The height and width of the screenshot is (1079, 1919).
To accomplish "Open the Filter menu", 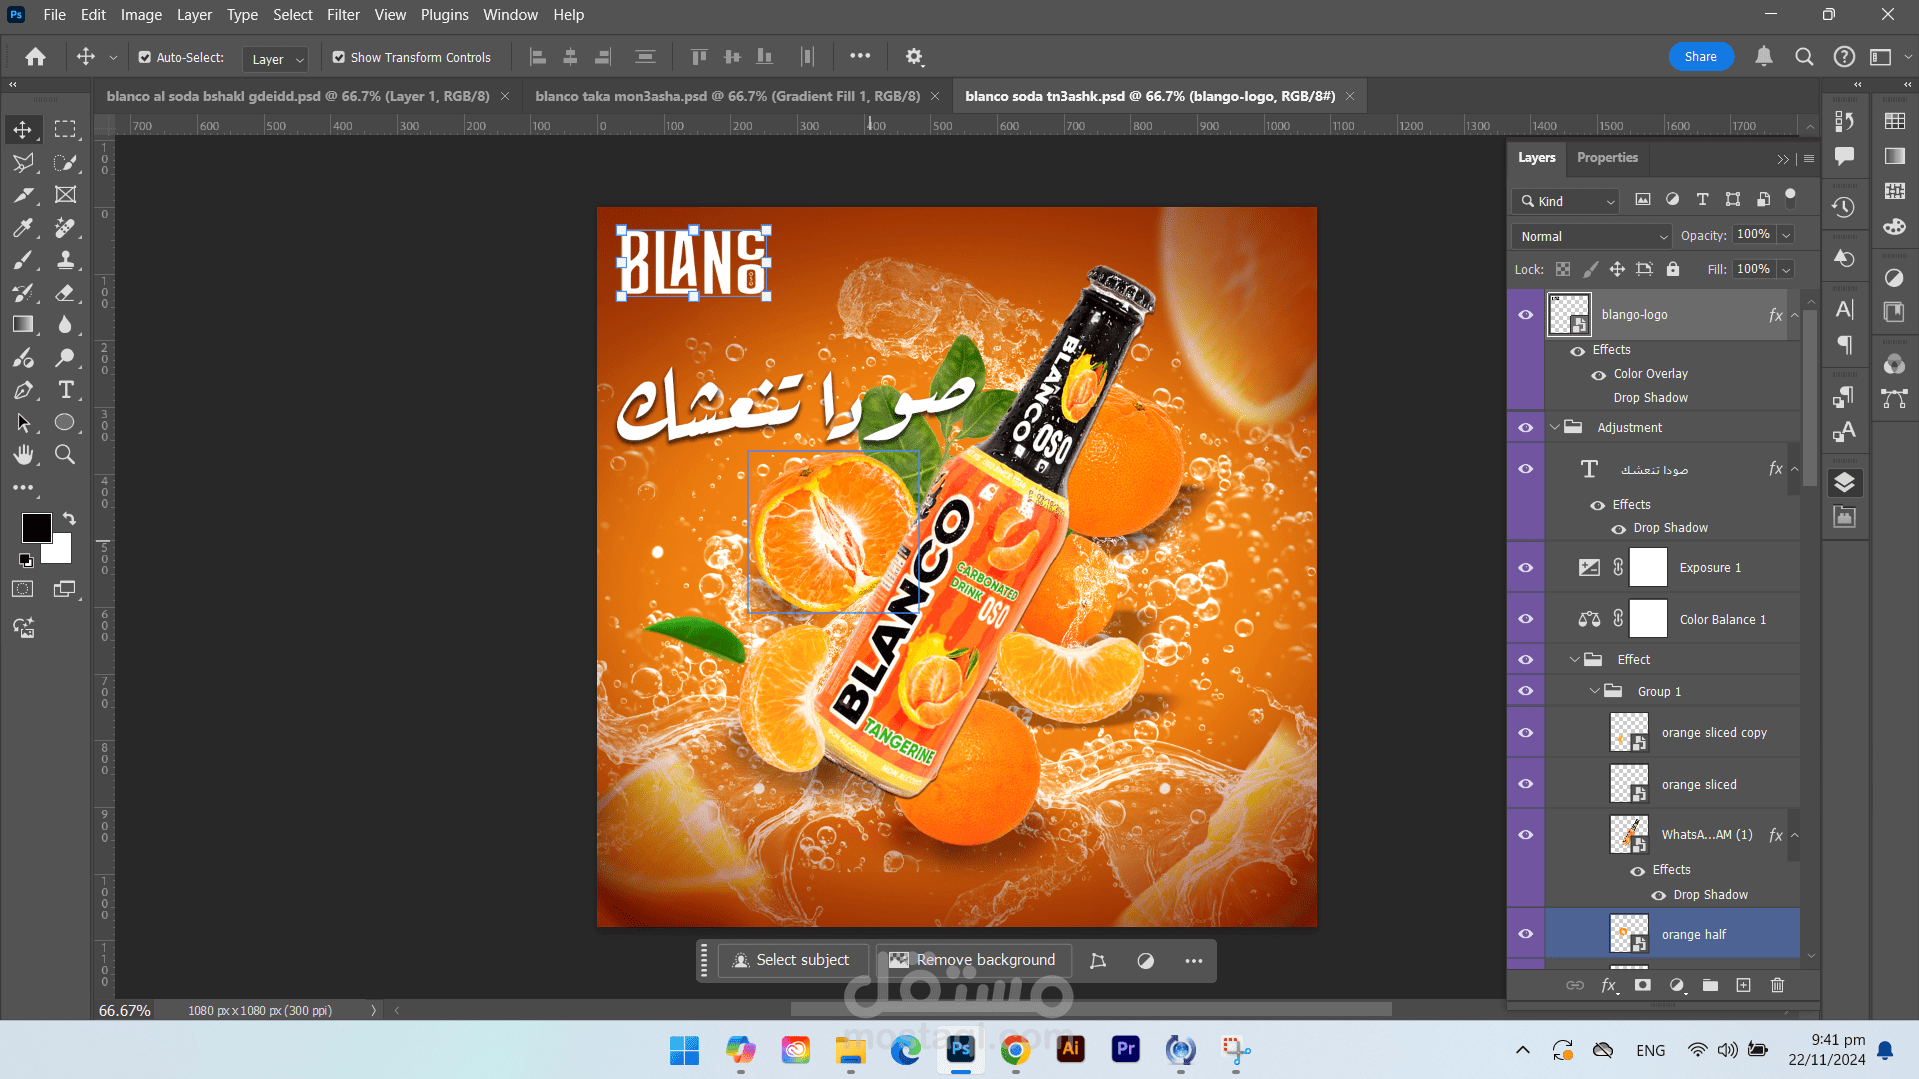I will (343, 15).
